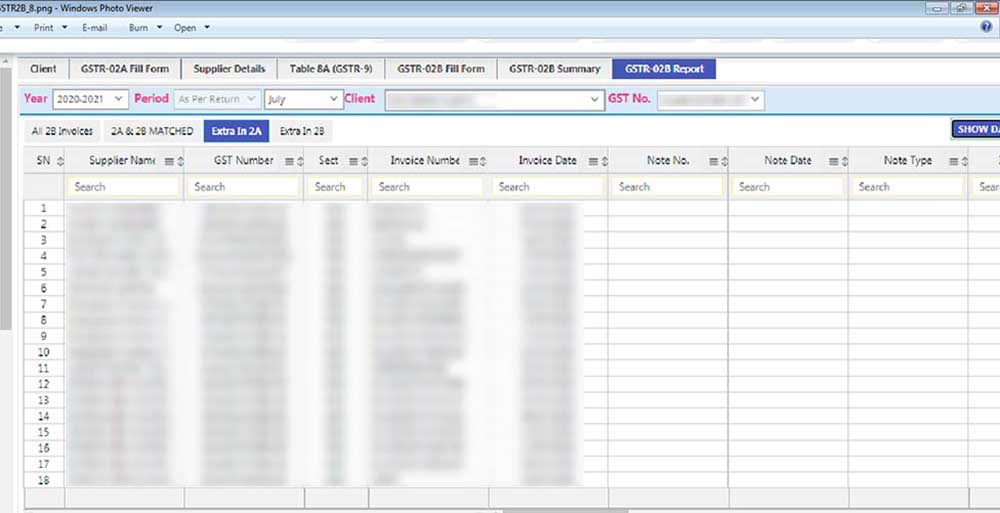Open the Help icon in Photo Viewer

pos(986,27)
